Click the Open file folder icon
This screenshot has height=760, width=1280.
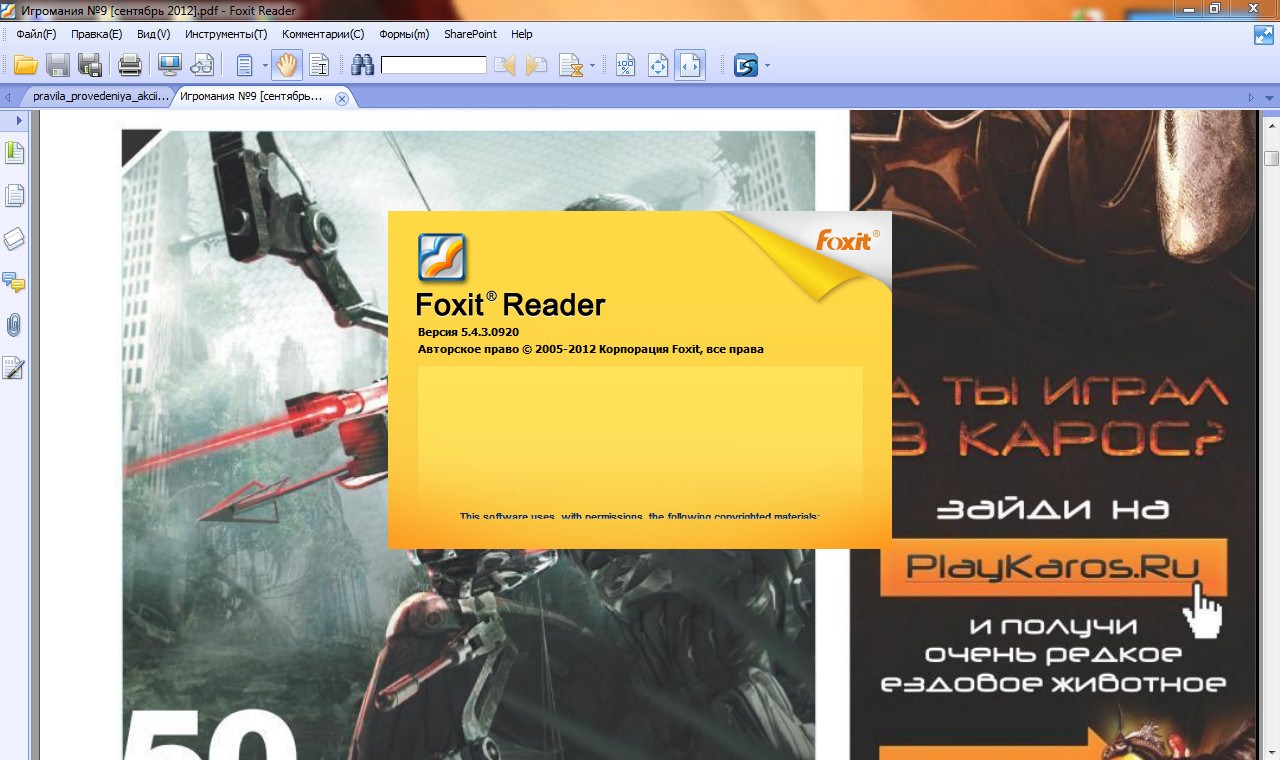(25, 66)
